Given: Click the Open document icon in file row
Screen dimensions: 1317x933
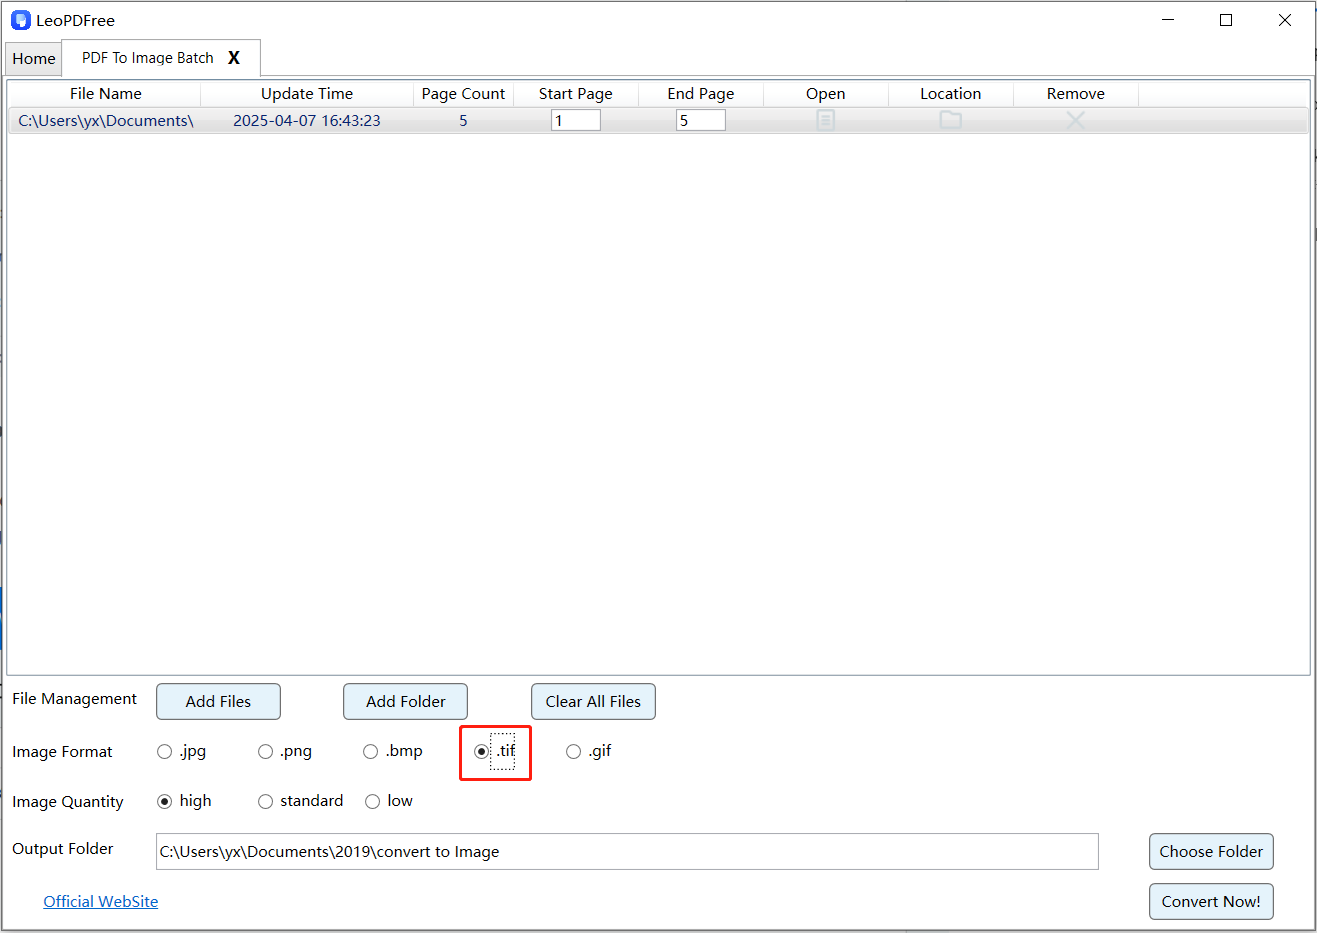Looking at the screenshot, I should tap(825, 120).
